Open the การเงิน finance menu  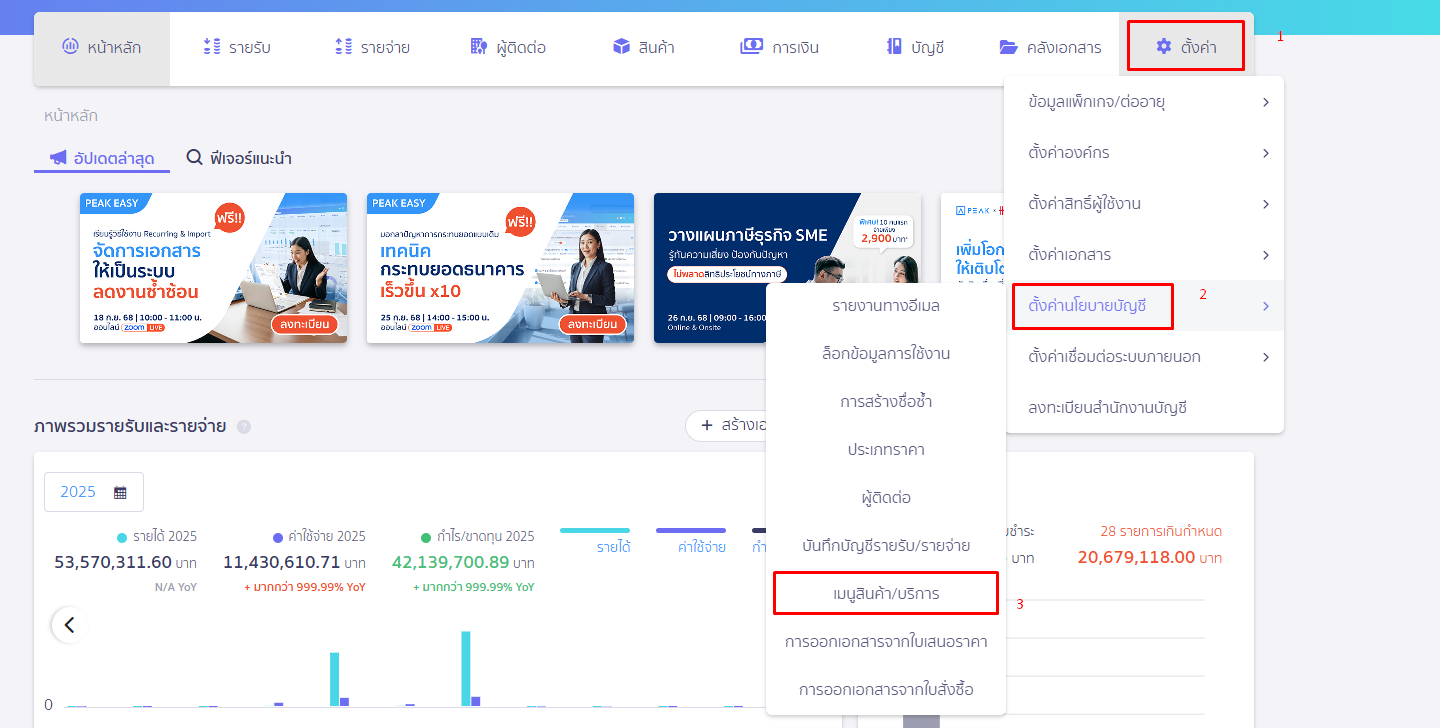pyautogui.click(x=779, y=47)
